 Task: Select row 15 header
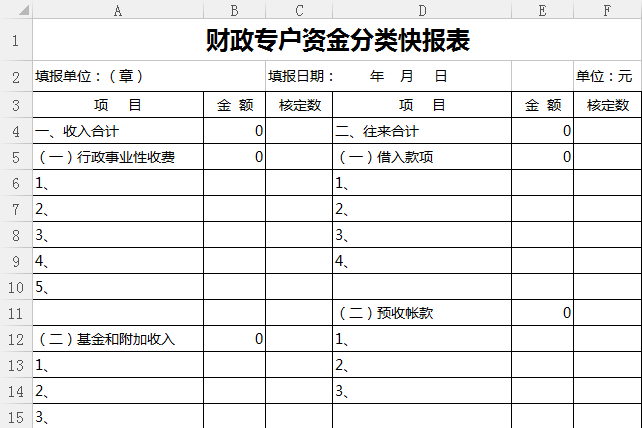click(16, 417)
